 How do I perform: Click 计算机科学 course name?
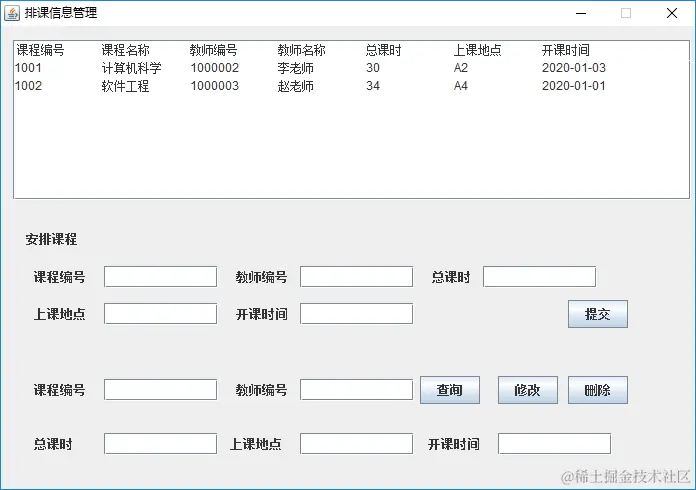131,68
